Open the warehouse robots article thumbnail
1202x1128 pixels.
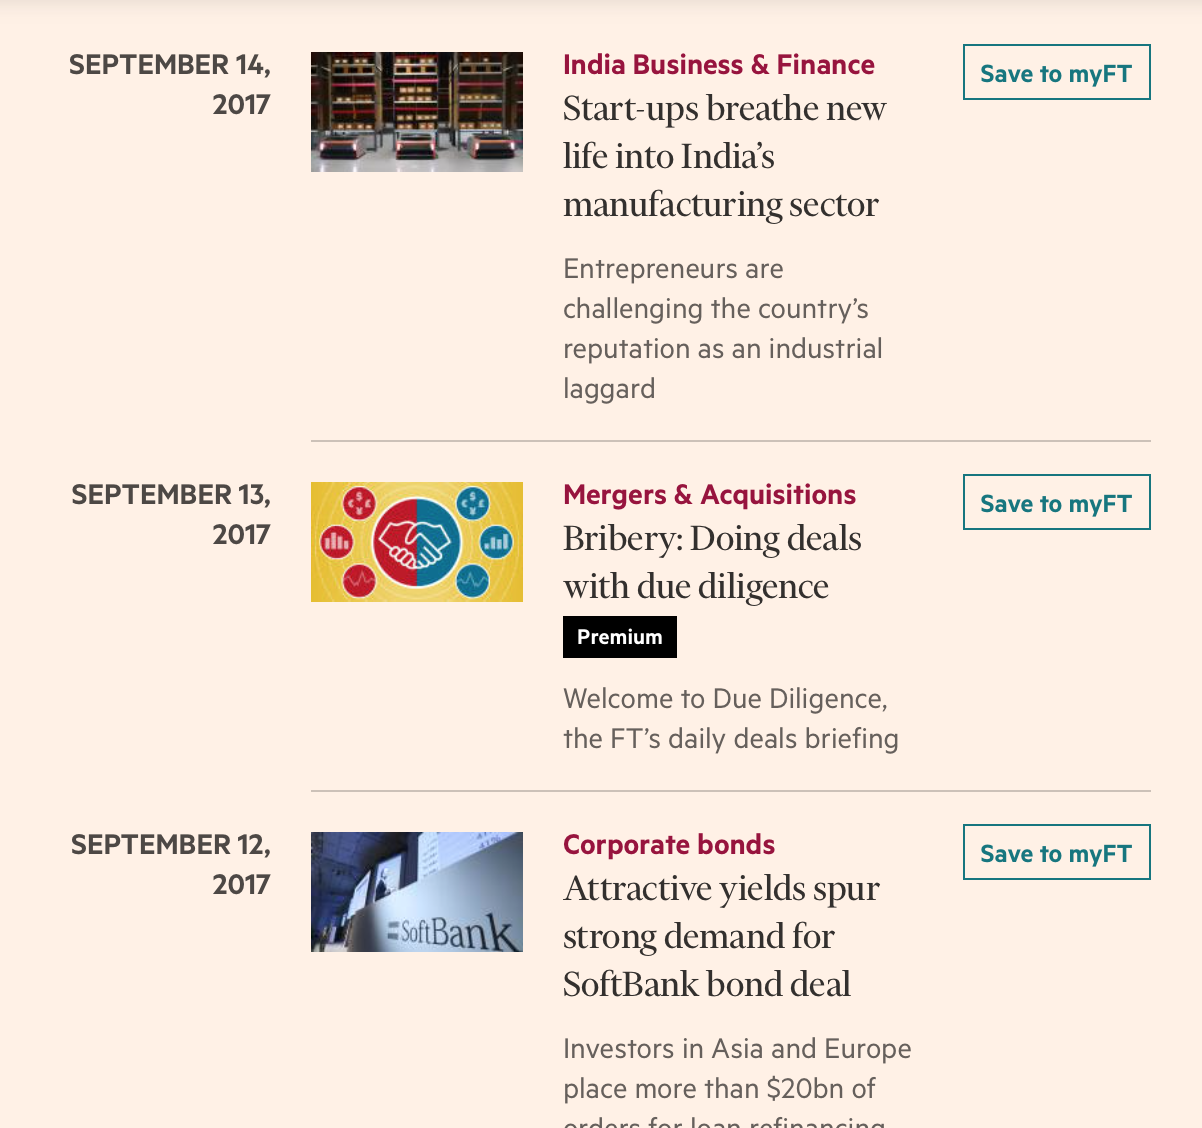[417, 112]
